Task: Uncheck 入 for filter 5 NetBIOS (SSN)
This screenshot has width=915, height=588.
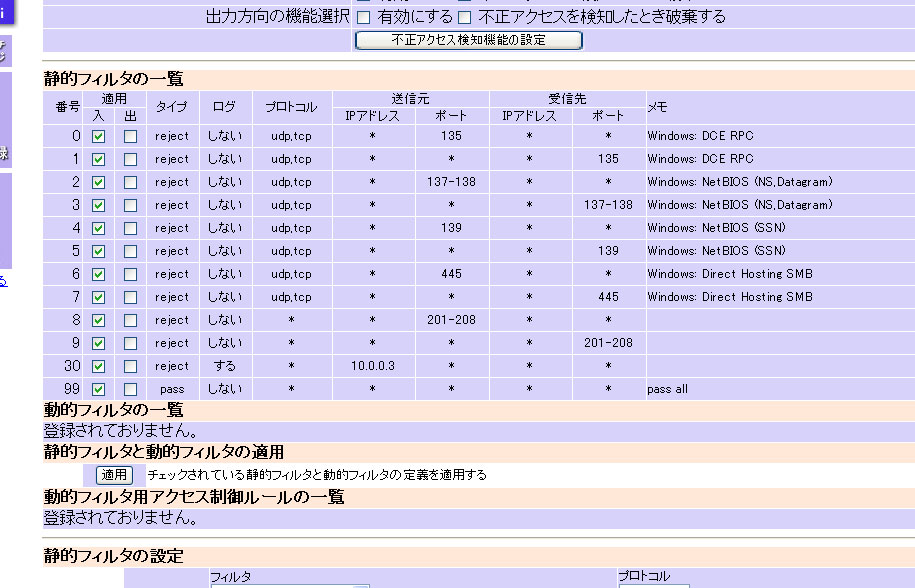Action: pyautogui.click(x=99, y=251)
